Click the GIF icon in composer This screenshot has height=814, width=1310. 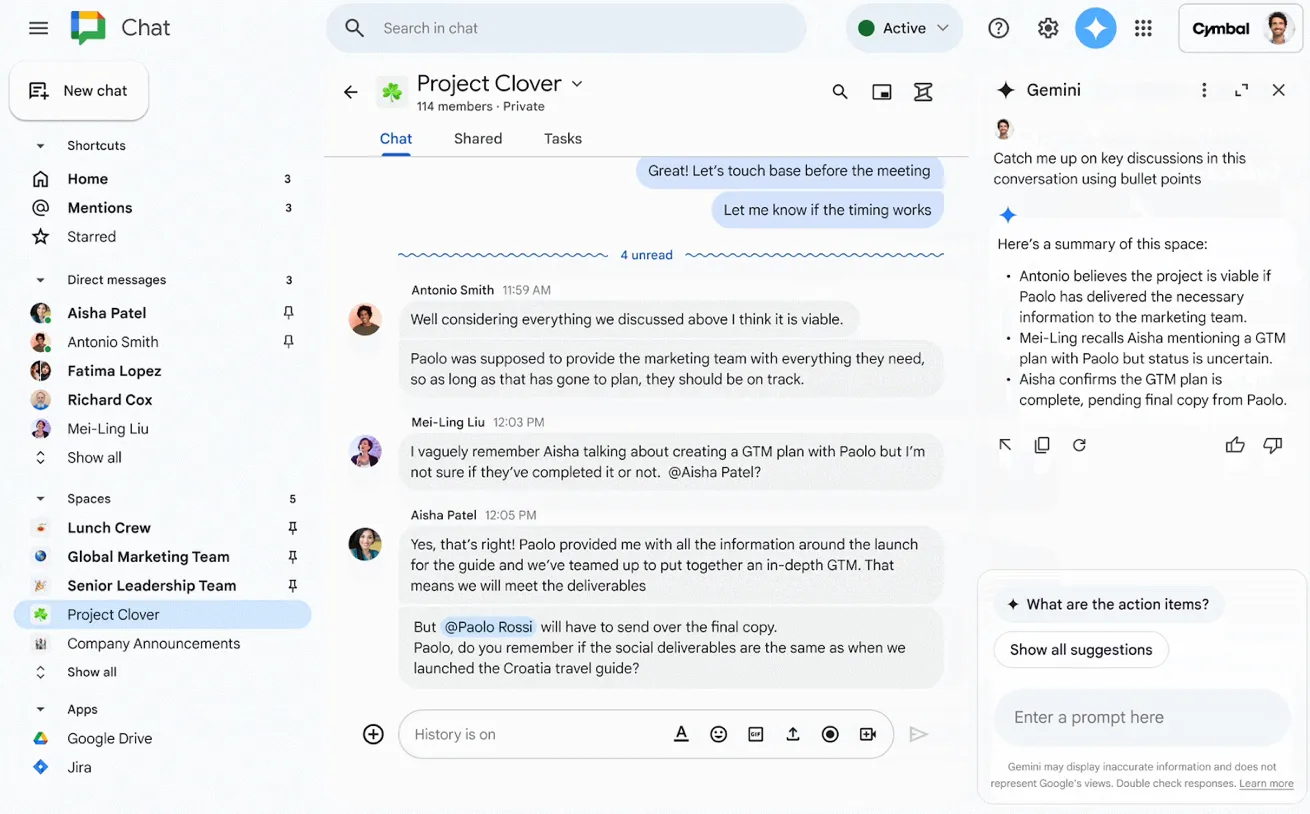coord(755,734)
